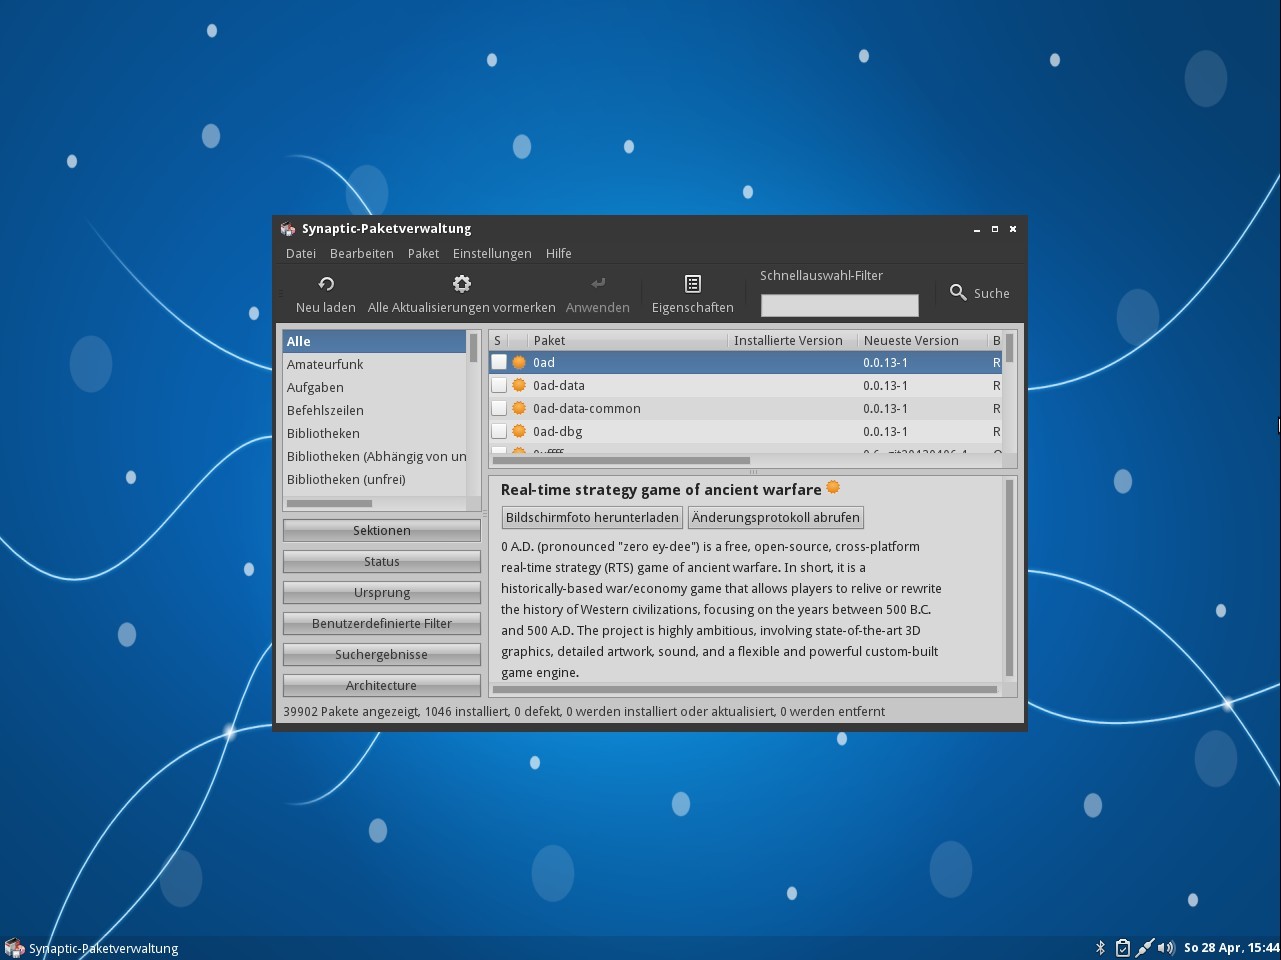Switch the filter view to Status

pos(381,562)
